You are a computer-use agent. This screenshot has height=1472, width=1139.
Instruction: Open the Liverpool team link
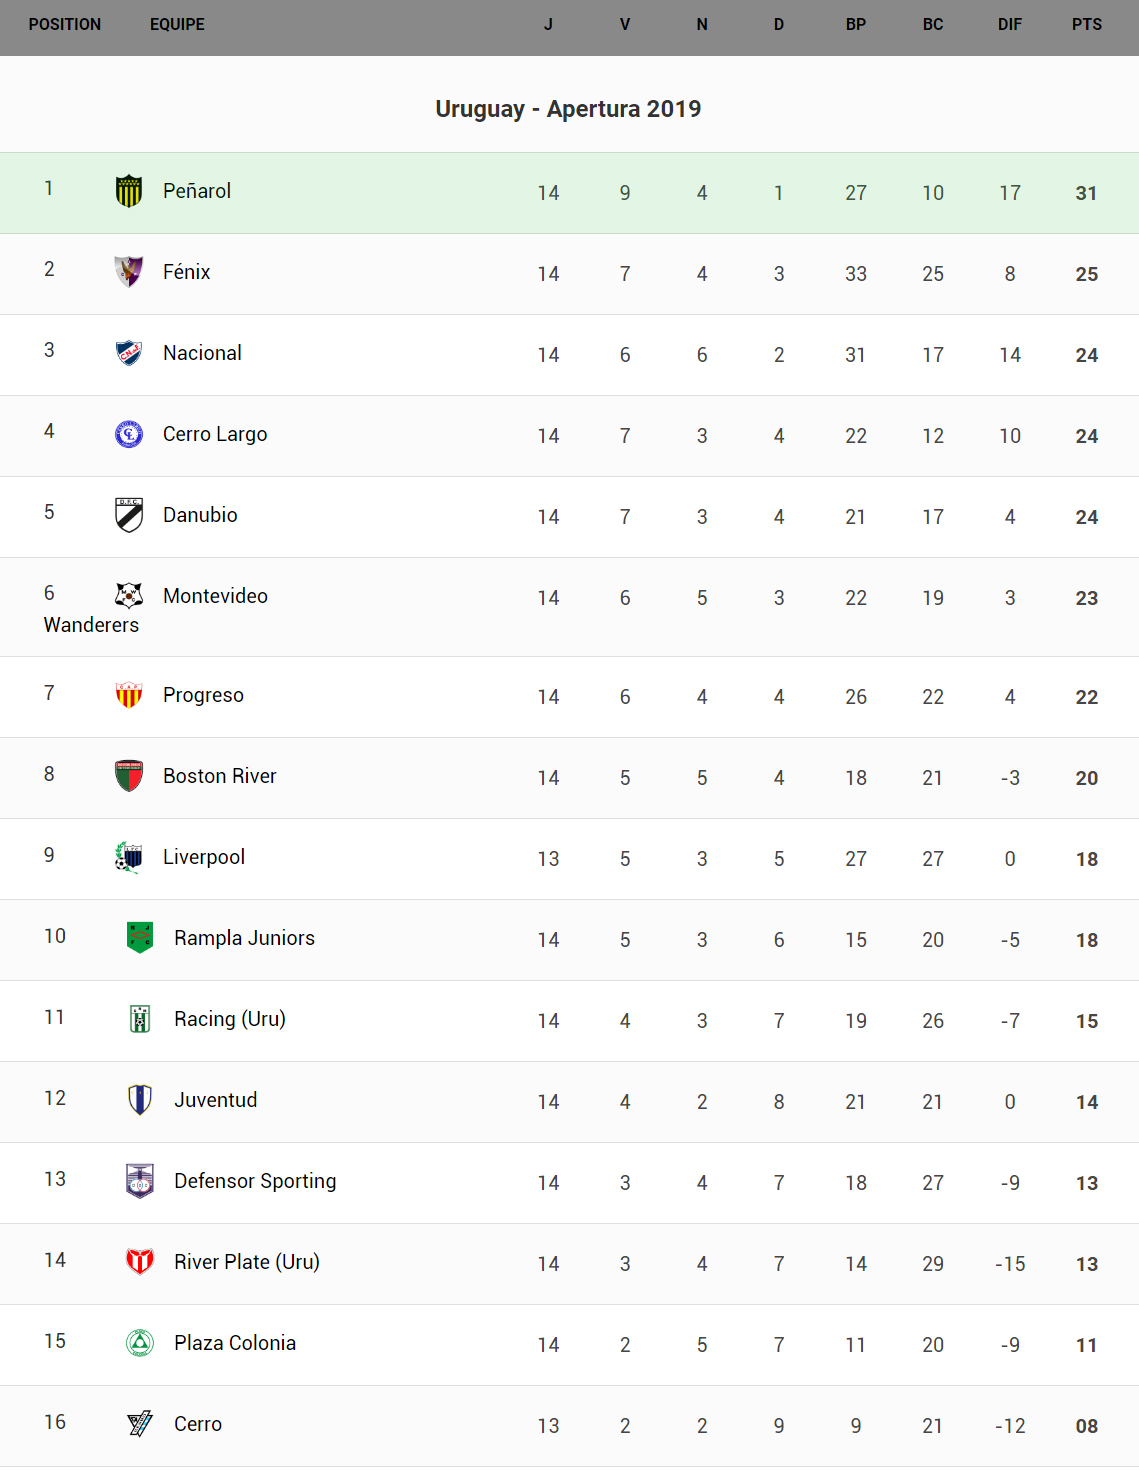tap(204, 857)
